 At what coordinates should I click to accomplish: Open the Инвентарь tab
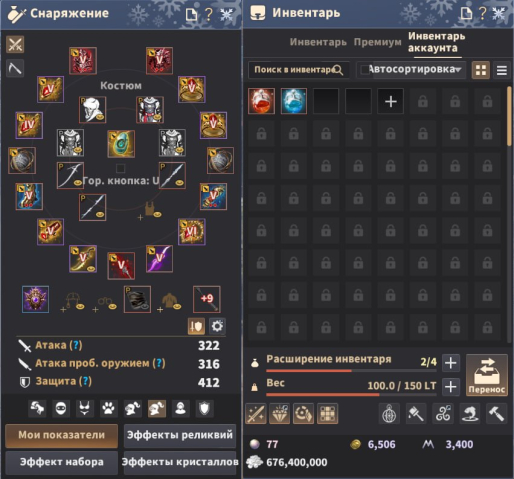pos(318,42)
